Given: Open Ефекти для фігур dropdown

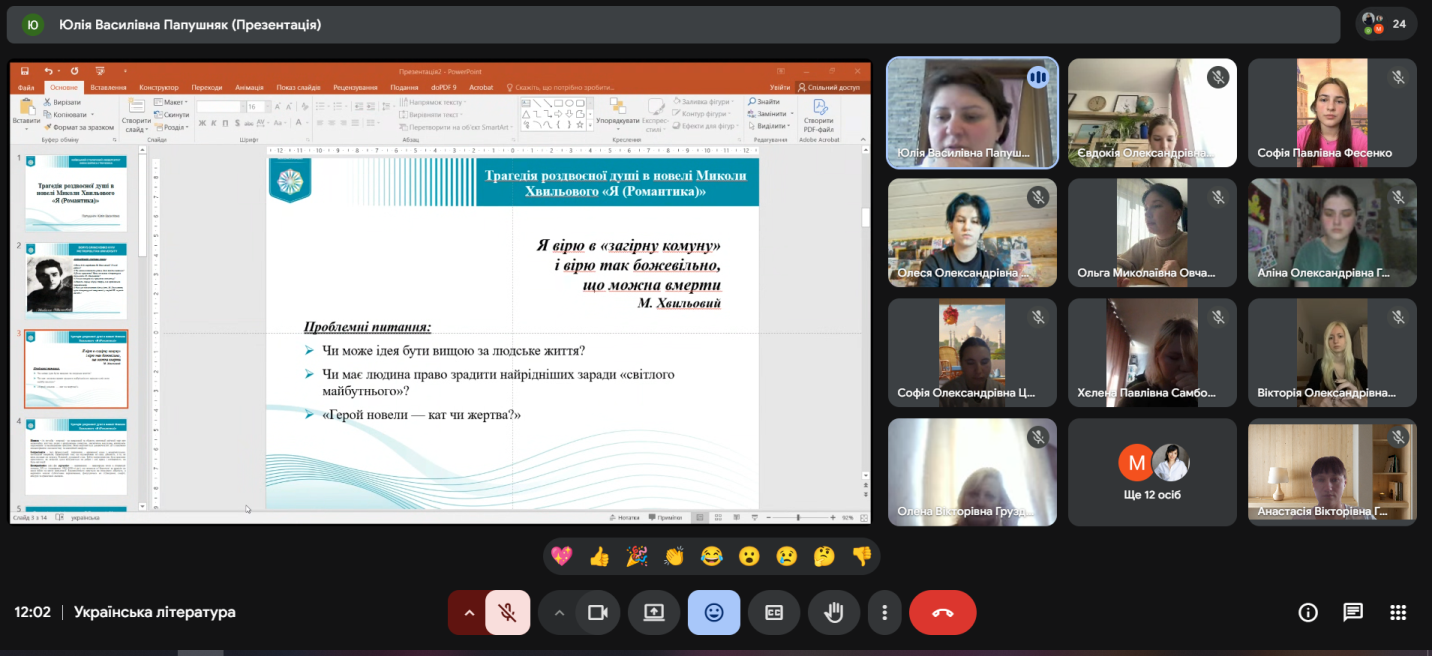Looking at the screenshot, I should (x=707, y=126).
